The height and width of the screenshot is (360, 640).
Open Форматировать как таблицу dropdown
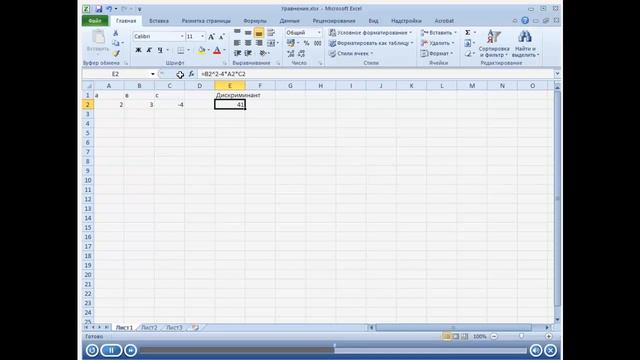click(x=371, y=43)
